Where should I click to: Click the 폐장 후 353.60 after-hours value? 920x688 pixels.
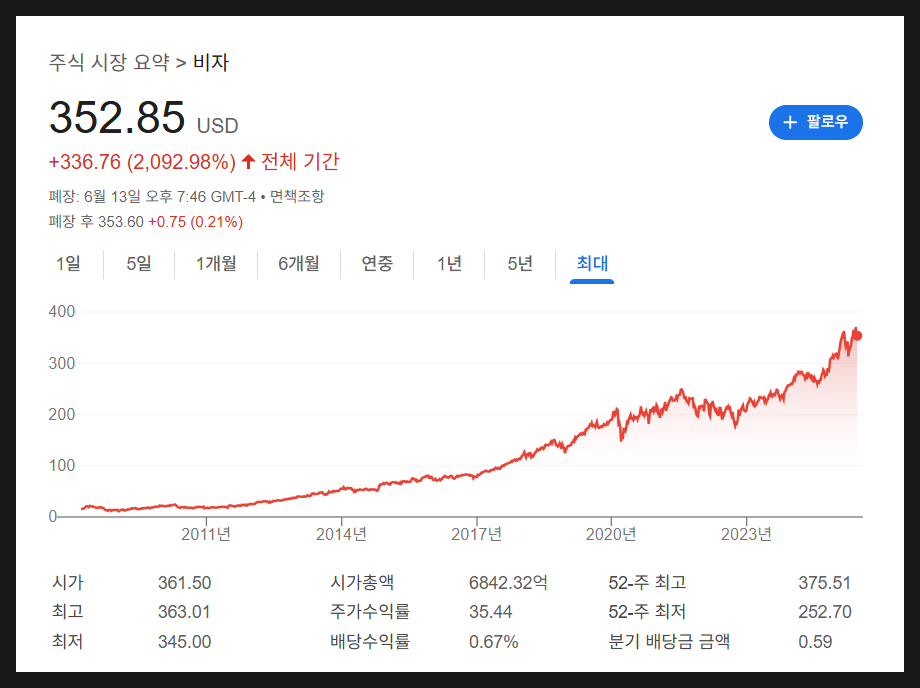point(96,222)
